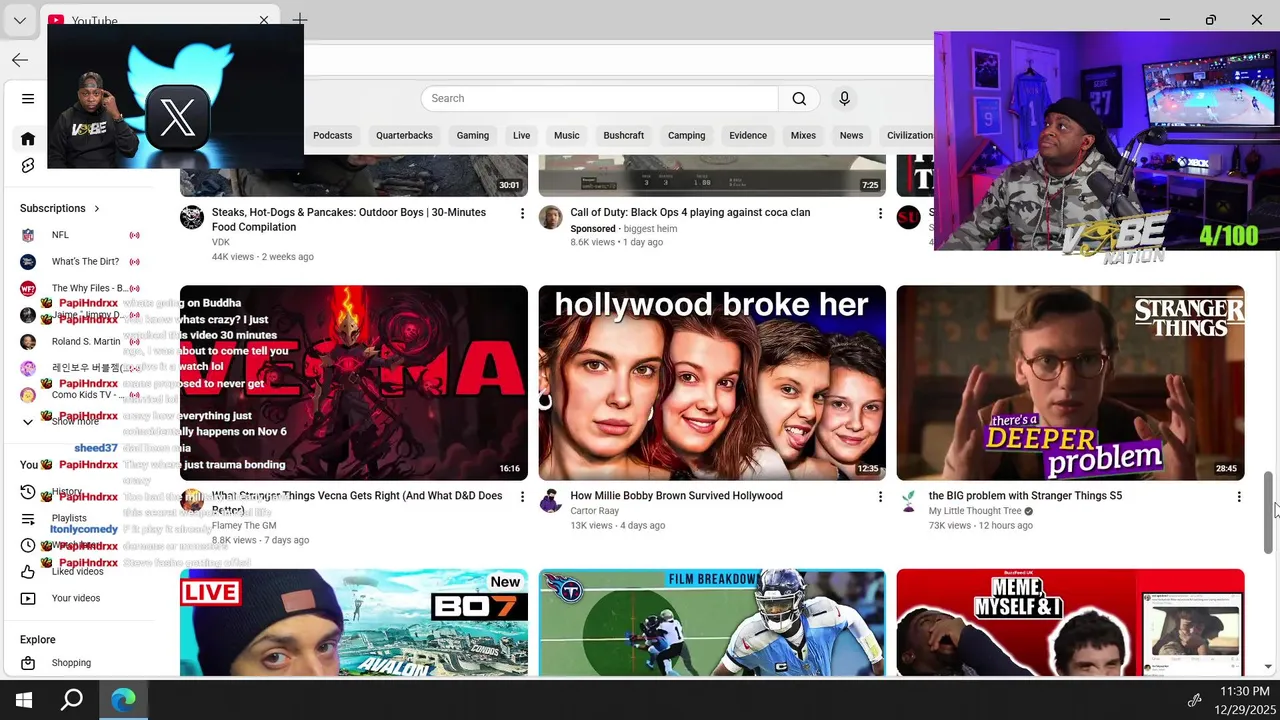
Task: Open the LIVE BO7 Avalon thumbnail
Action: coord(354,623)
